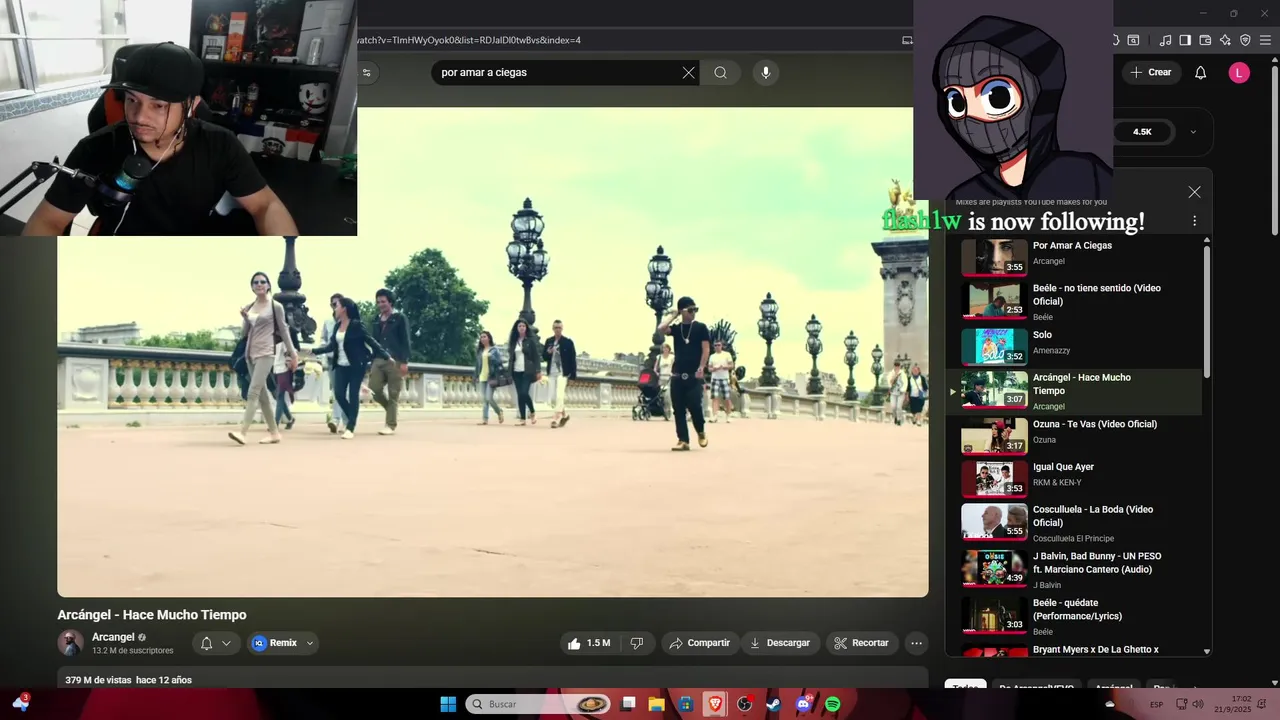This screenshot has height=720, width=1280.
Task: Open the Windows Start menu
Action: 448,704
